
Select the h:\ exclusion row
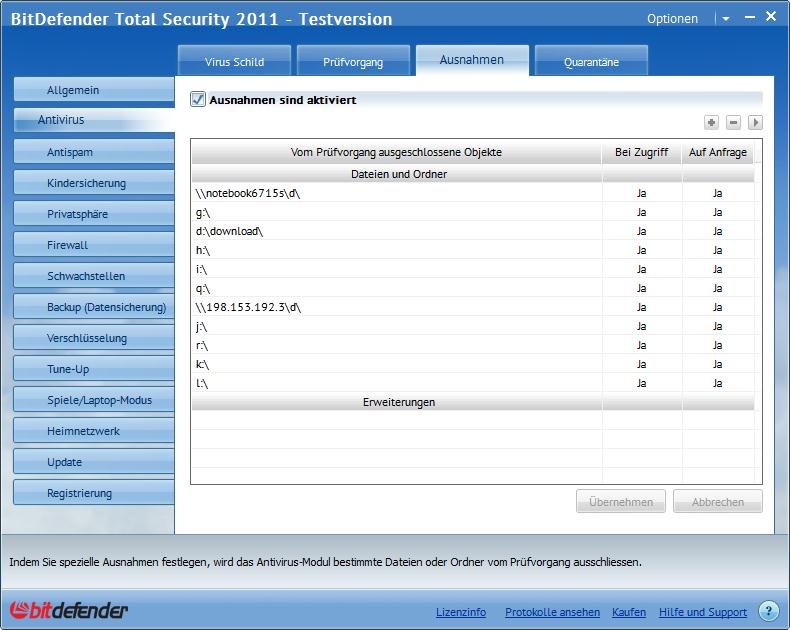(x=473, y=250)
